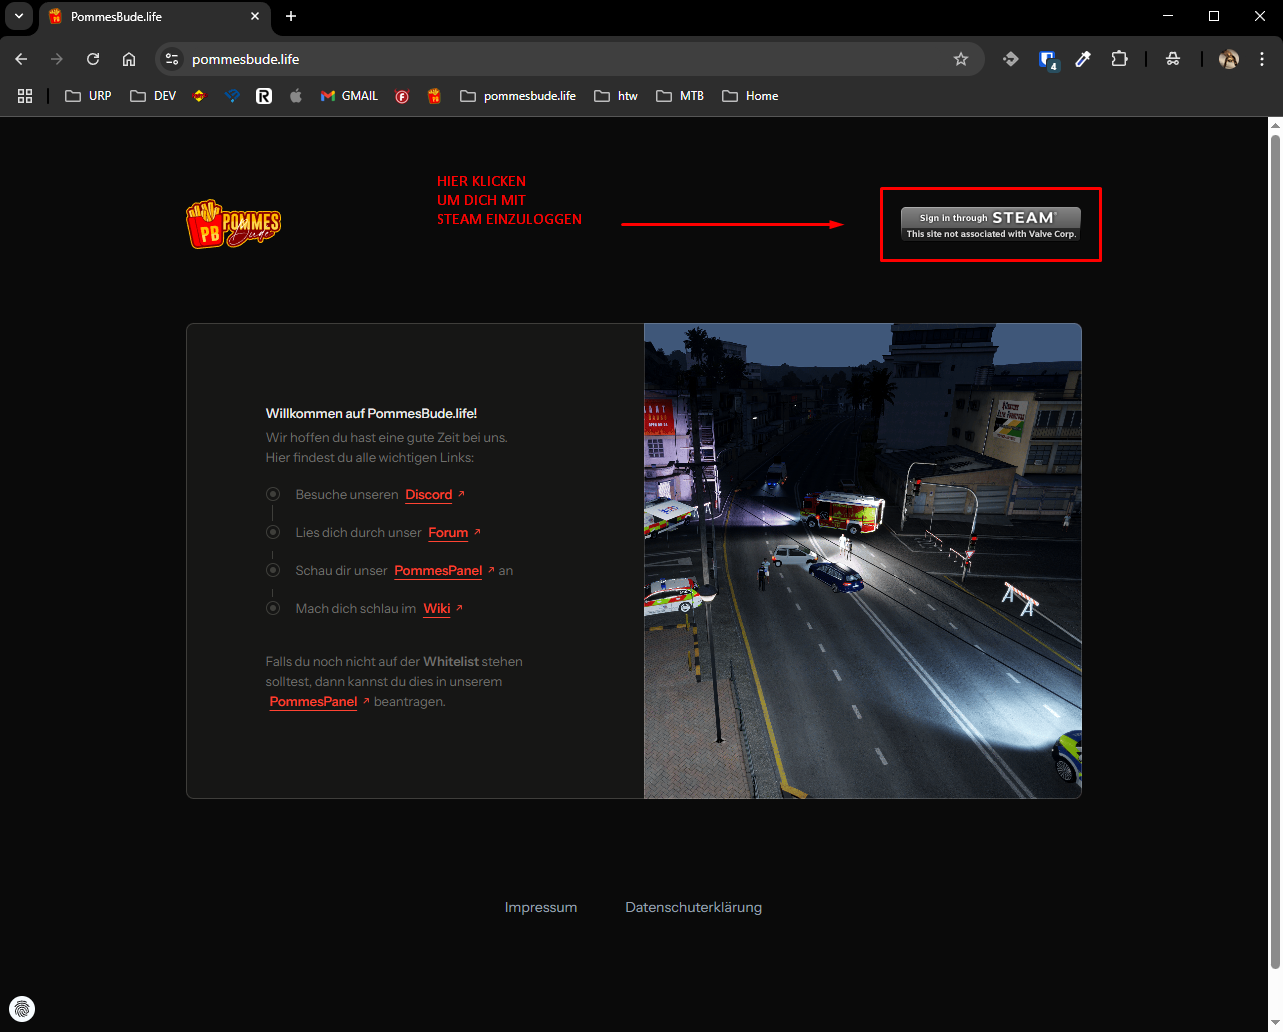Open the Datenschutzerklärung footer link
Viewport: 1283px width, 1032px height.
tap(693, 908)
